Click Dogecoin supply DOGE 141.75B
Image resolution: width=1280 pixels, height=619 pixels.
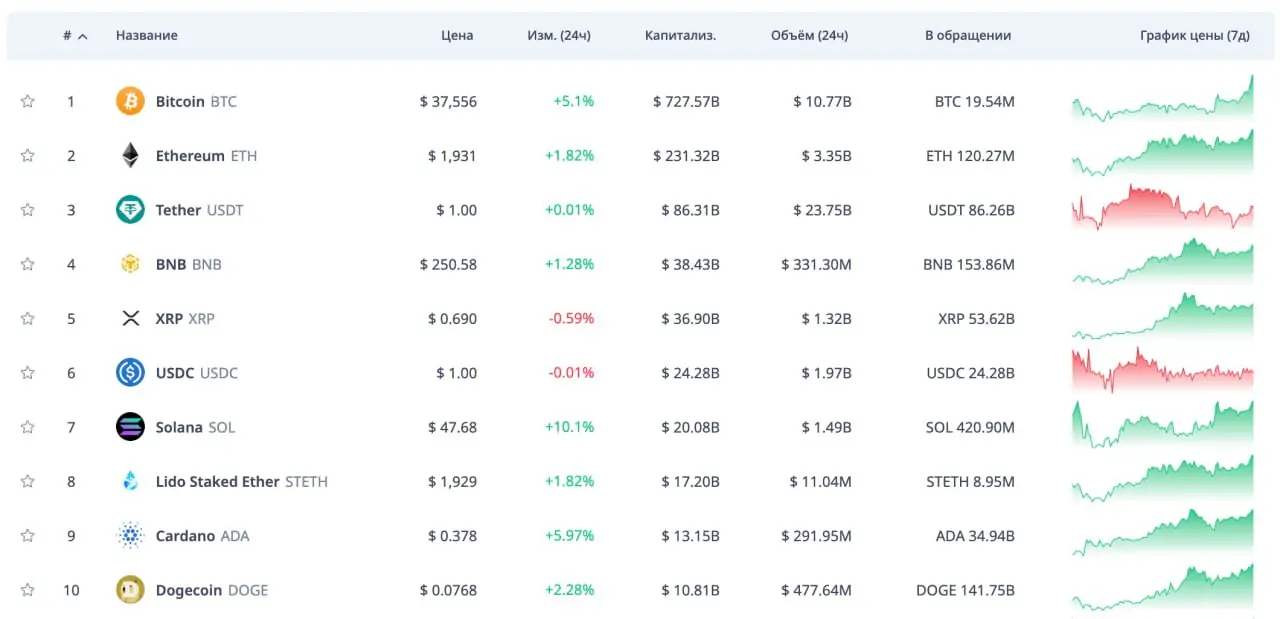click(x=965, y=590)
